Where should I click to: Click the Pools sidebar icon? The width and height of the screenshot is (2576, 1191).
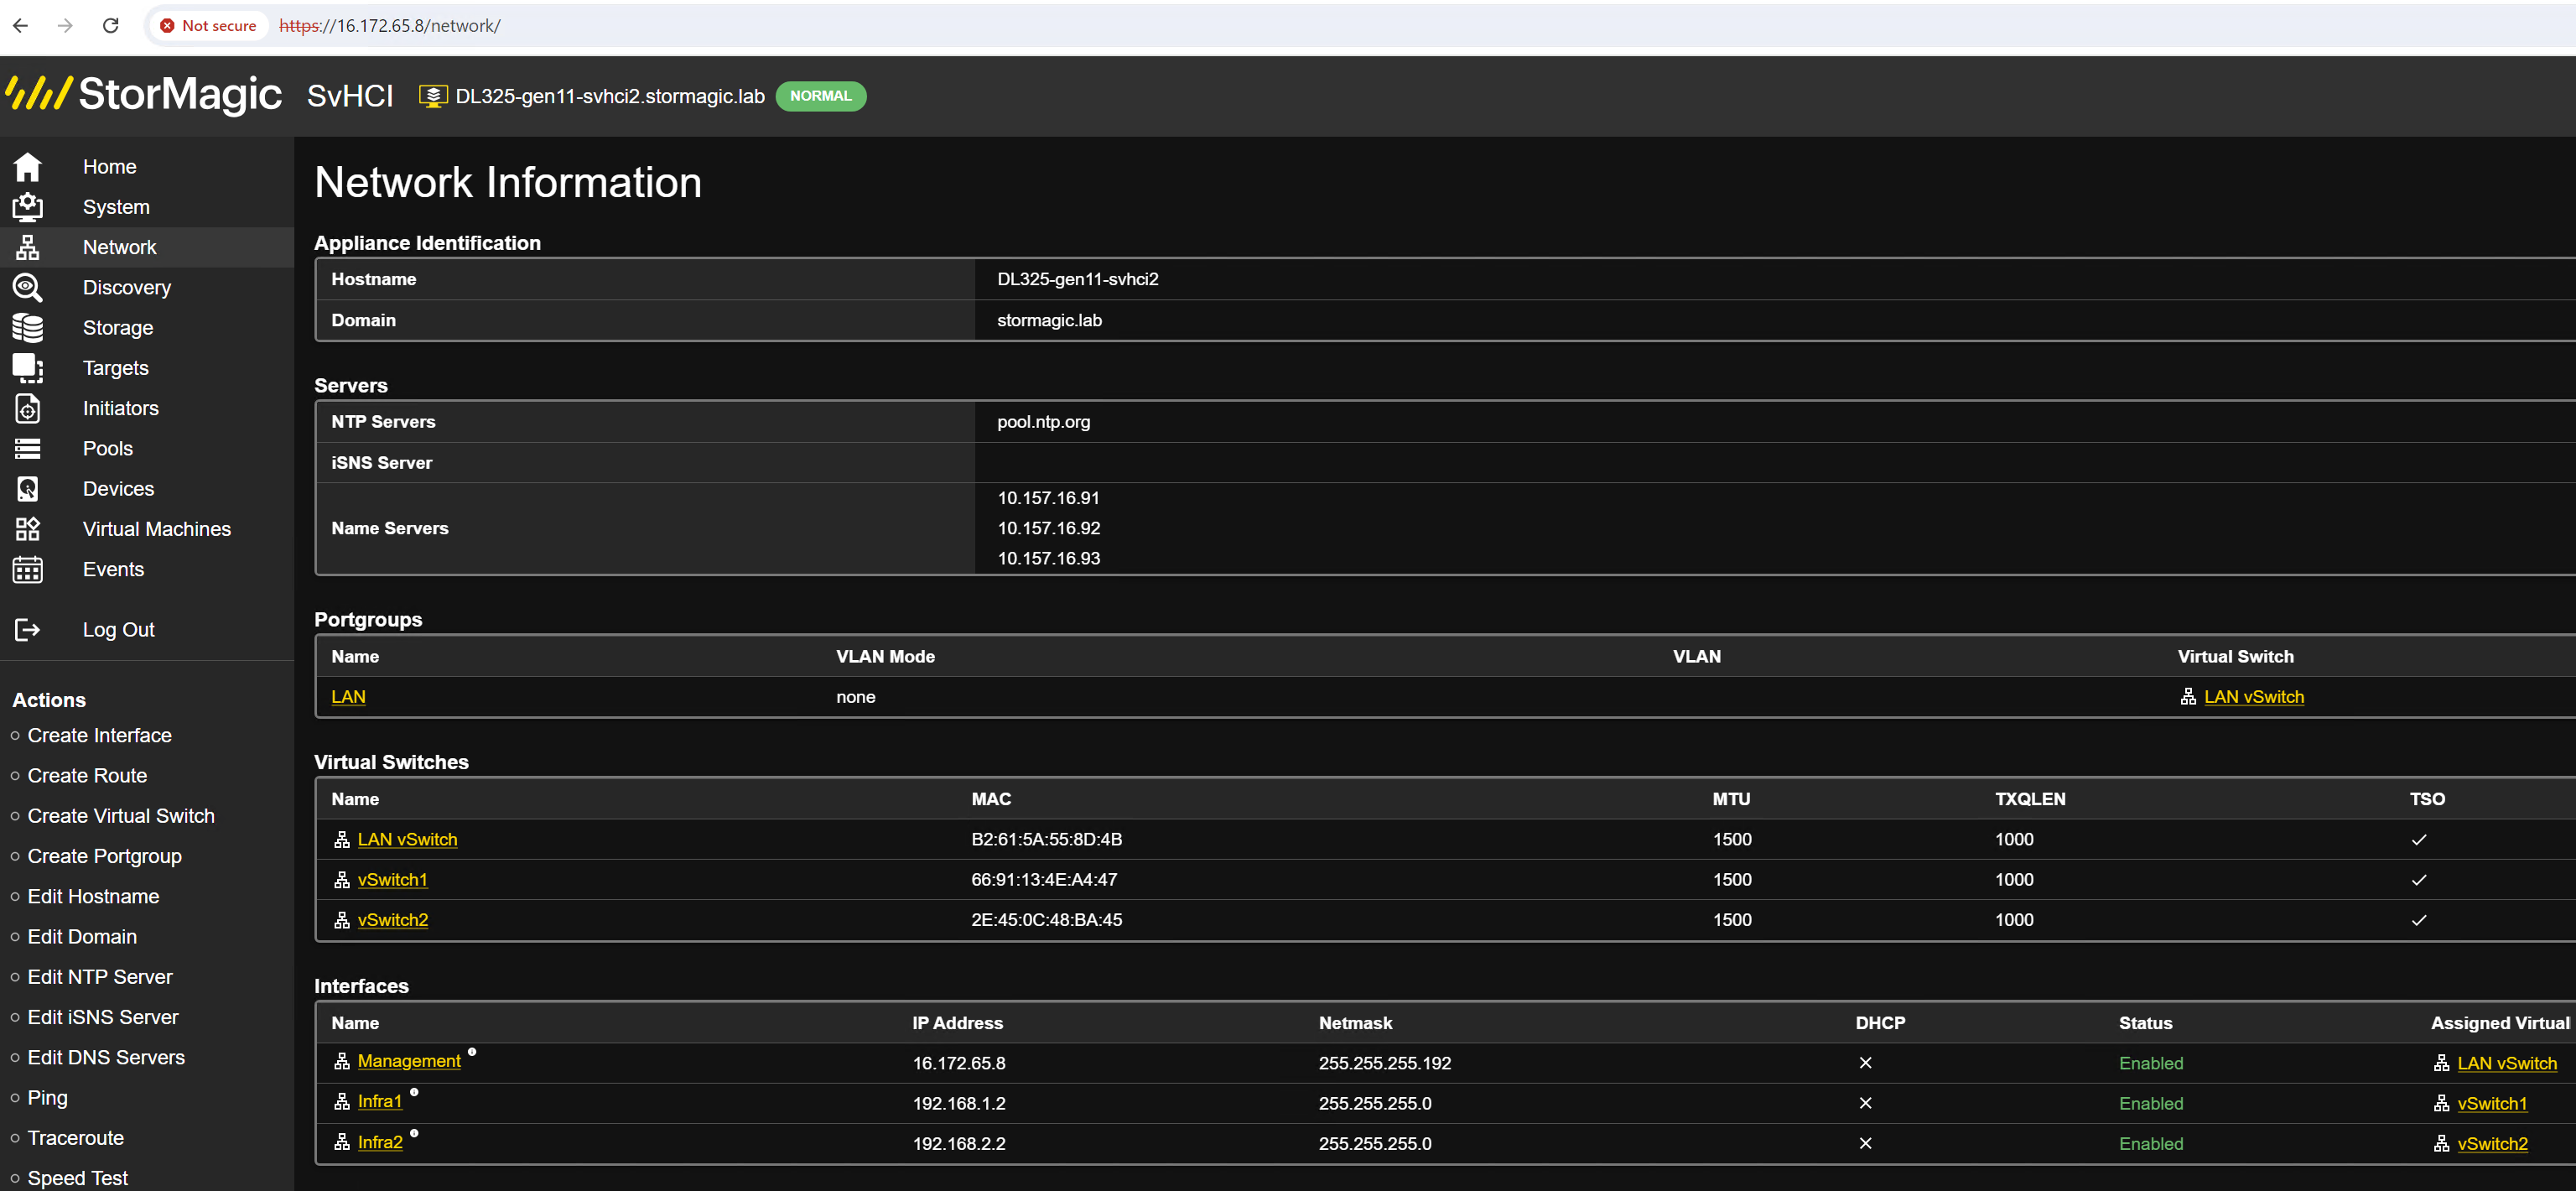(27, 449)
